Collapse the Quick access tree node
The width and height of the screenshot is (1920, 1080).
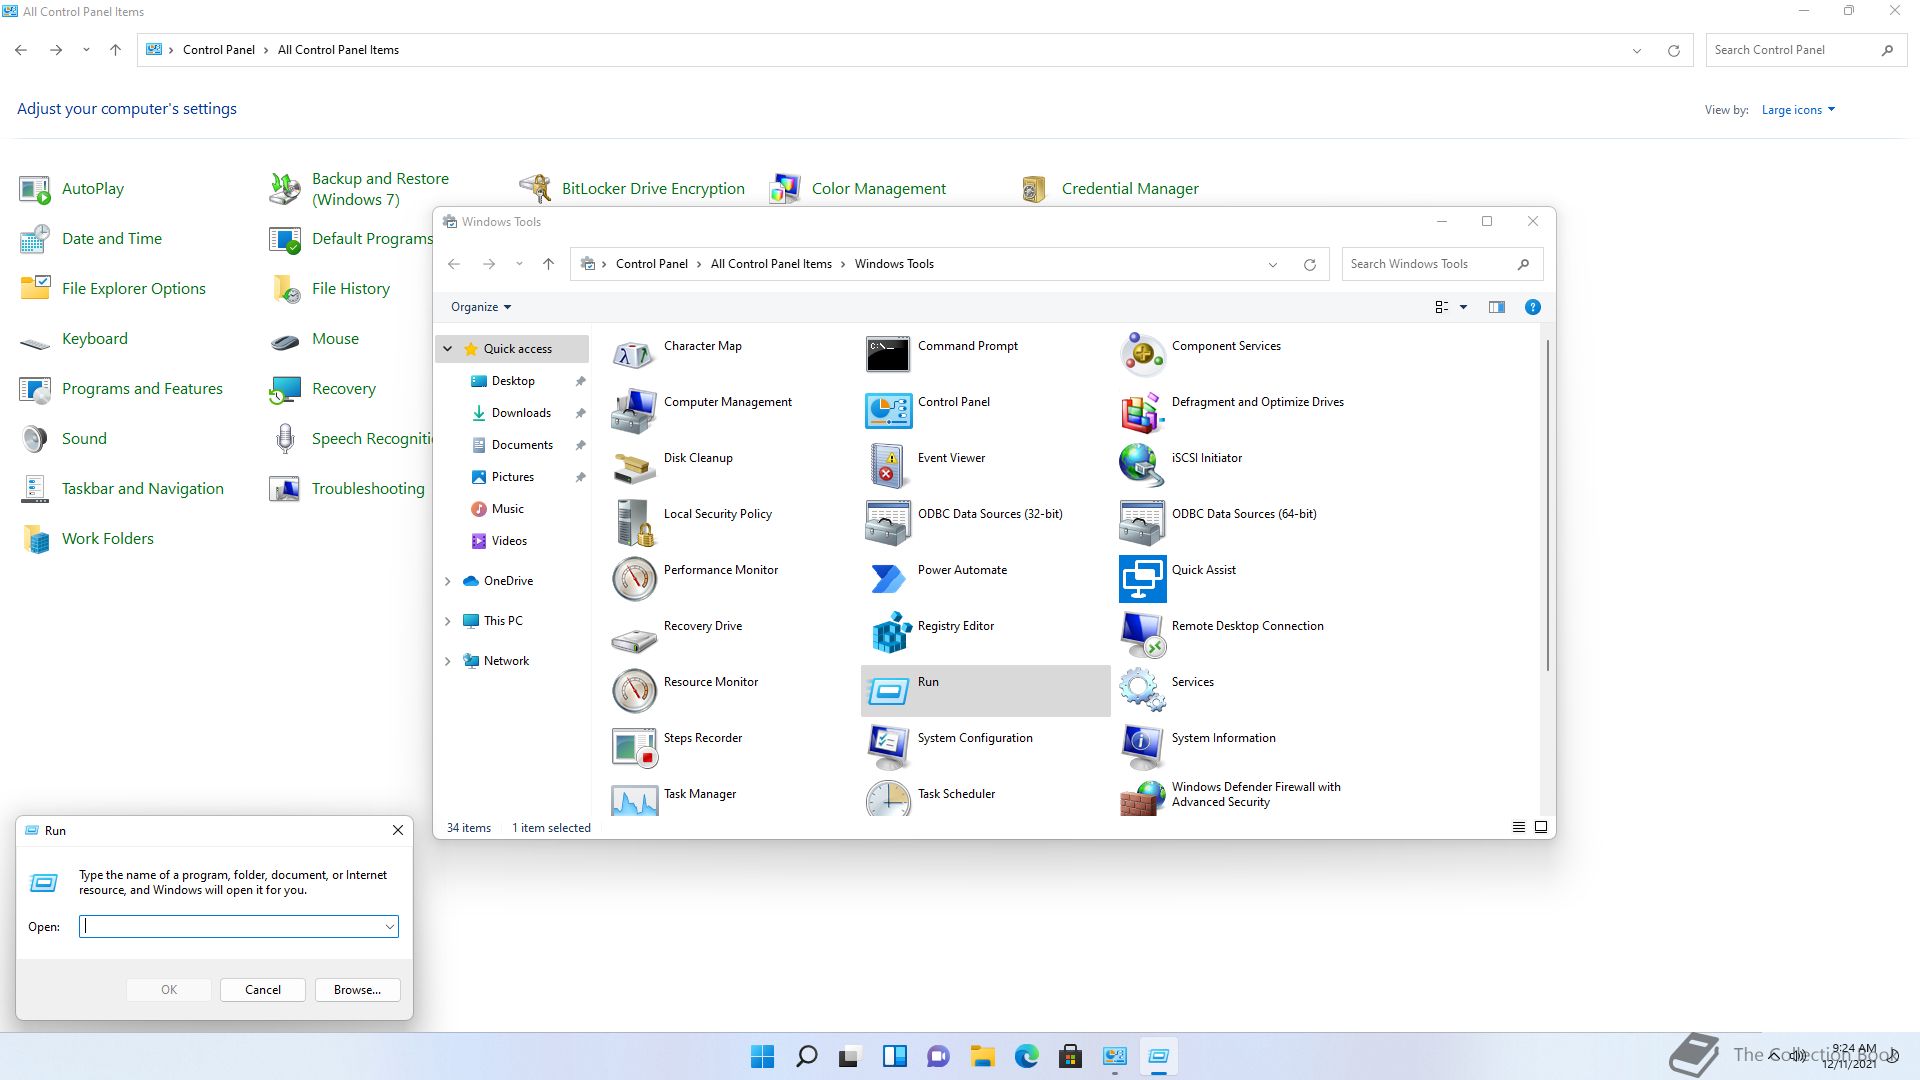tap(447, 349)
